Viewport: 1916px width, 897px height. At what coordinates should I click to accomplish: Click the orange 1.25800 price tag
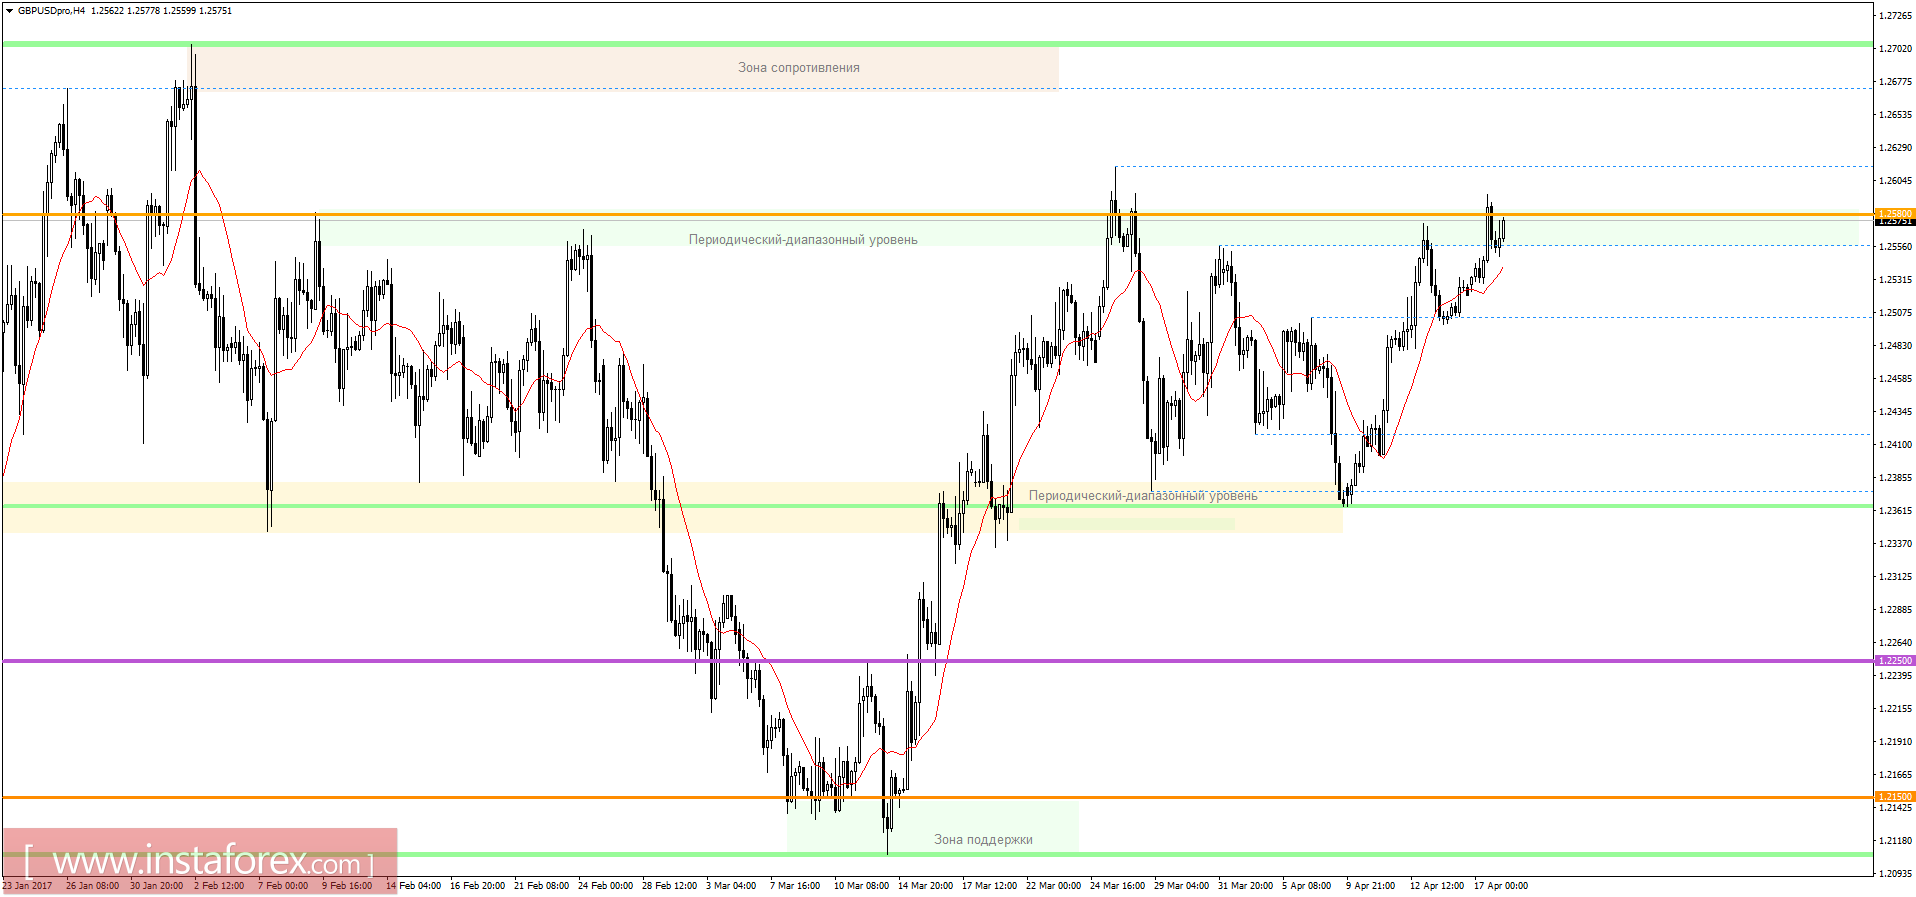1894,214
